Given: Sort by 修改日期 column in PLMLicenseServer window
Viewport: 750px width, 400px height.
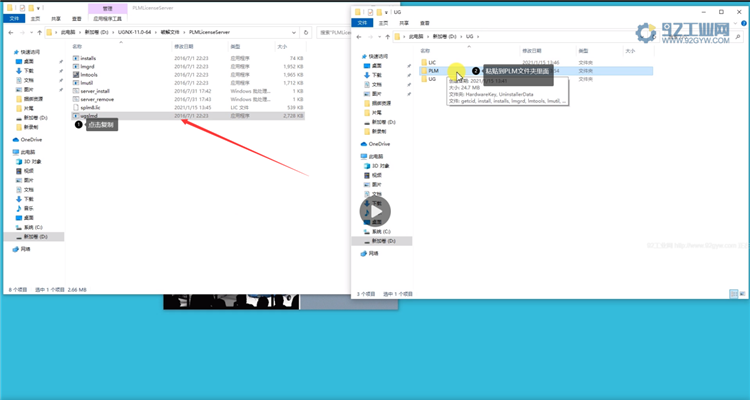Looking at the screenshot, I should coord(184,47).
